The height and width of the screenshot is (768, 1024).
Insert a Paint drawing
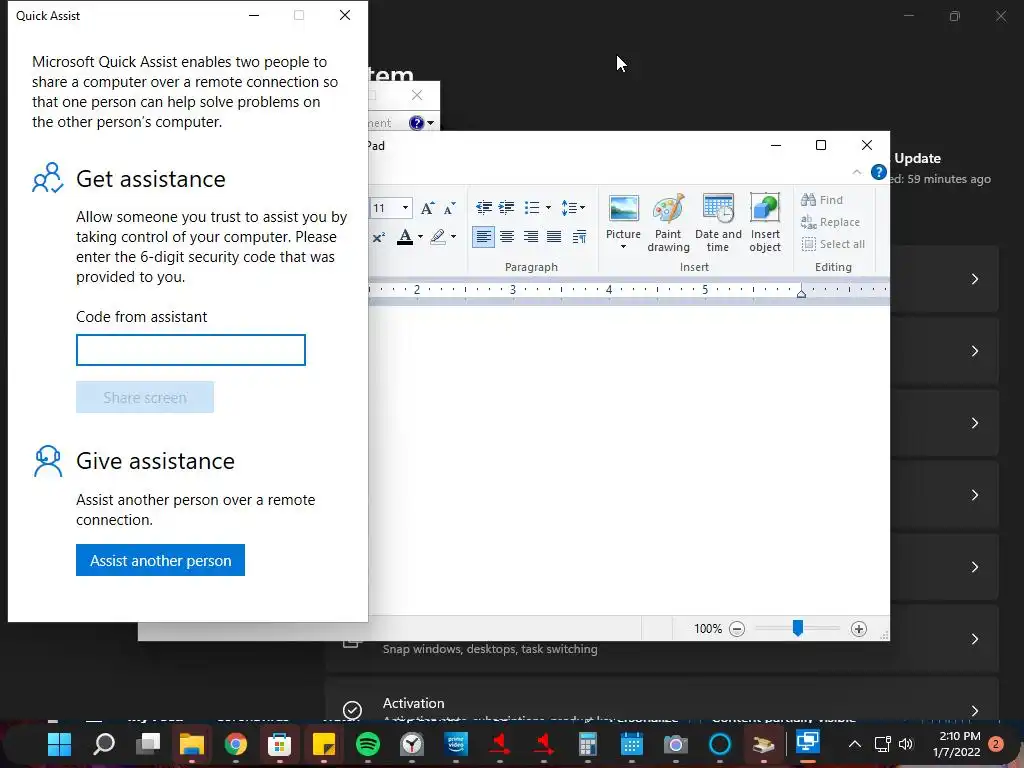tap(668, 222)
